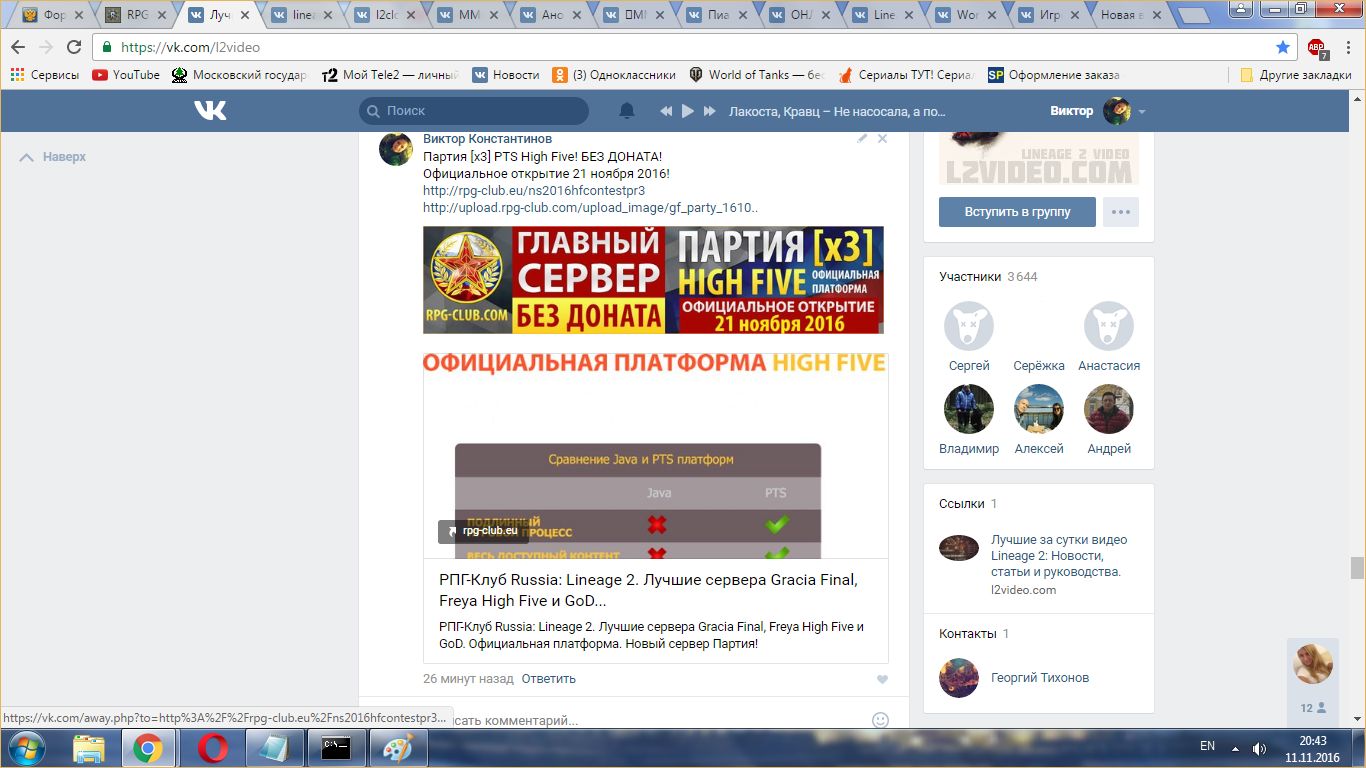This screenshot has height=768, width=1366.
Task: Open the Сериалы ТУТ bookmark
Action: coord(906,75)
